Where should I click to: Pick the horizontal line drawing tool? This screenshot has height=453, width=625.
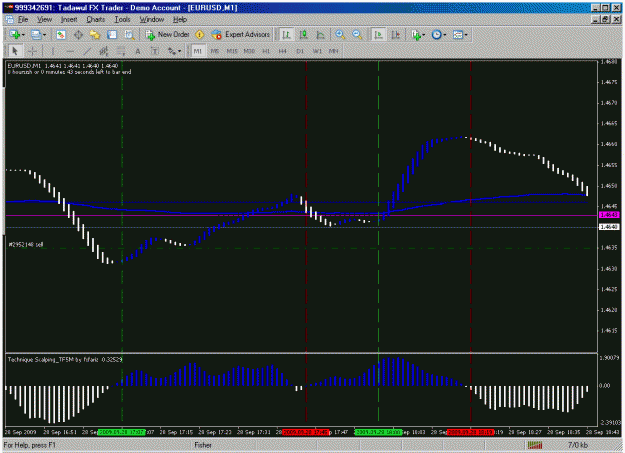click(x=70, y=51)
